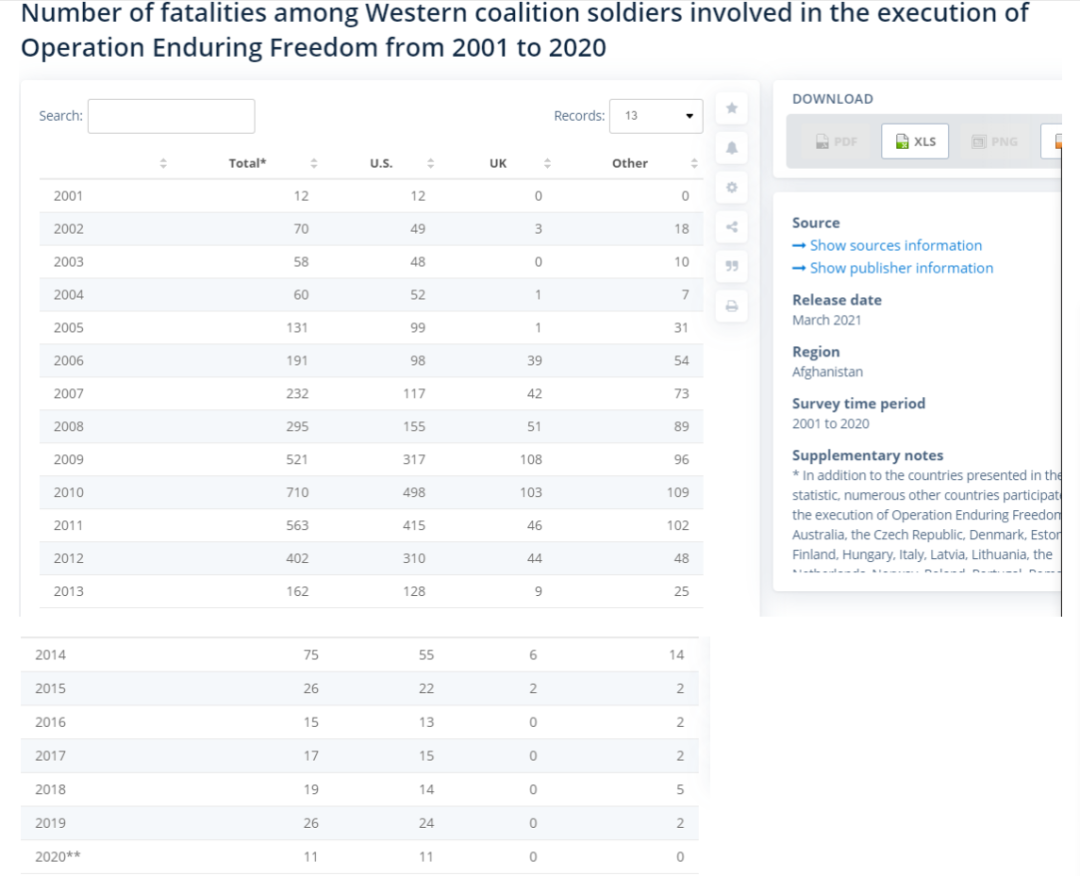Sort table by UK column
Screen dimensions: 1080x876
[x=547, y=163]
